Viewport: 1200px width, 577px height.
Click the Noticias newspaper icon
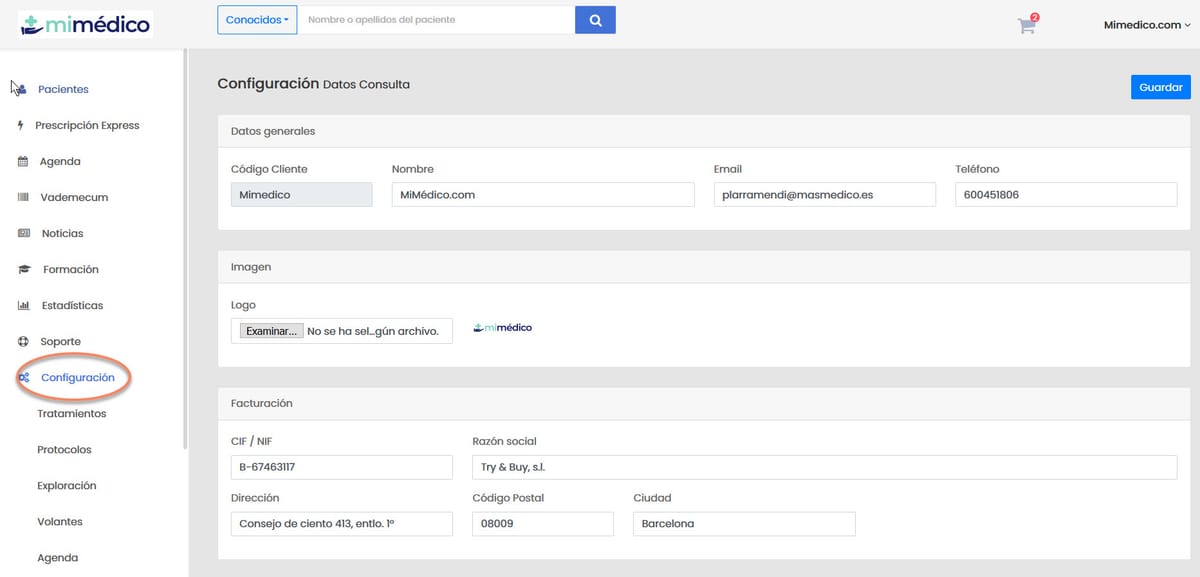(x=24, y=233)
